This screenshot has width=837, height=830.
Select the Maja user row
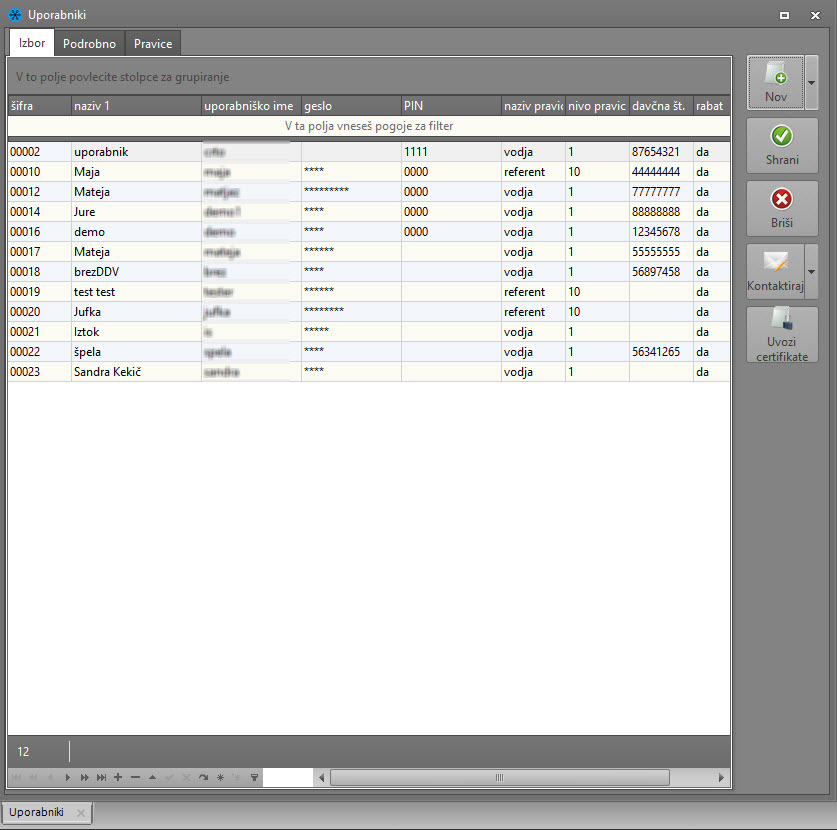coord(369,172)
